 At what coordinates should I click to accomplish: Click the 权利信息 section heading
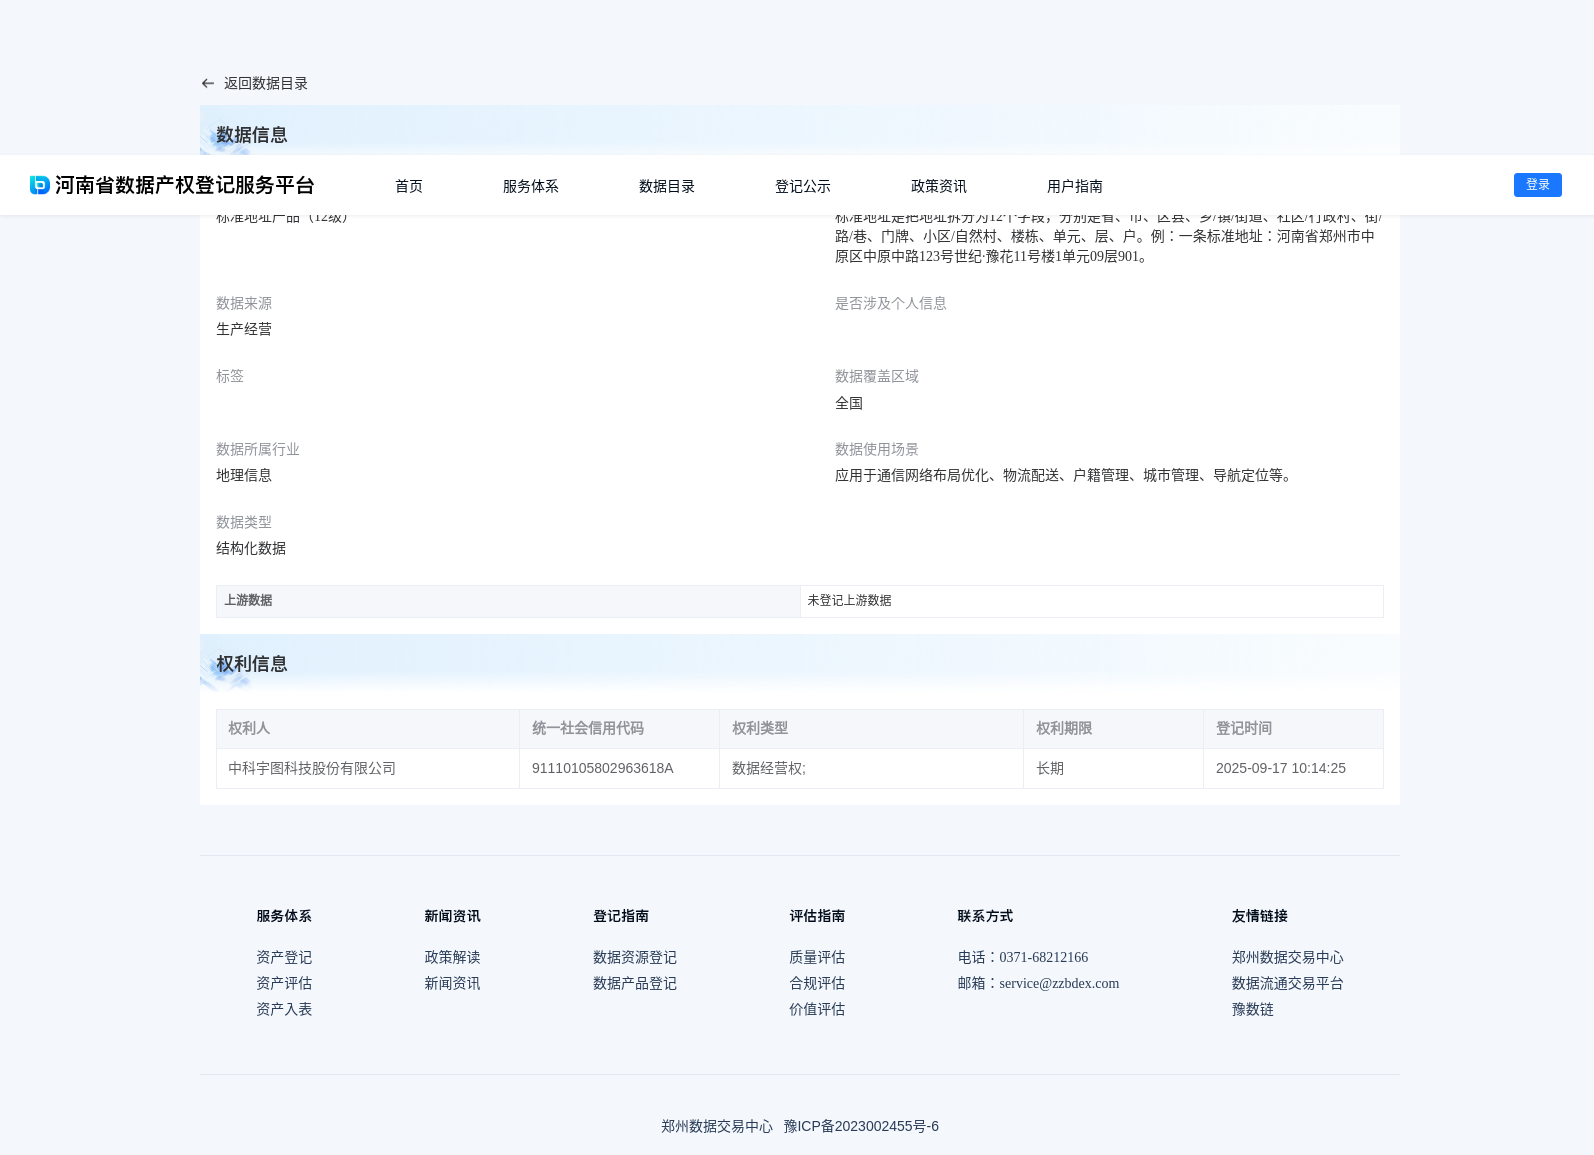point(252,664)
